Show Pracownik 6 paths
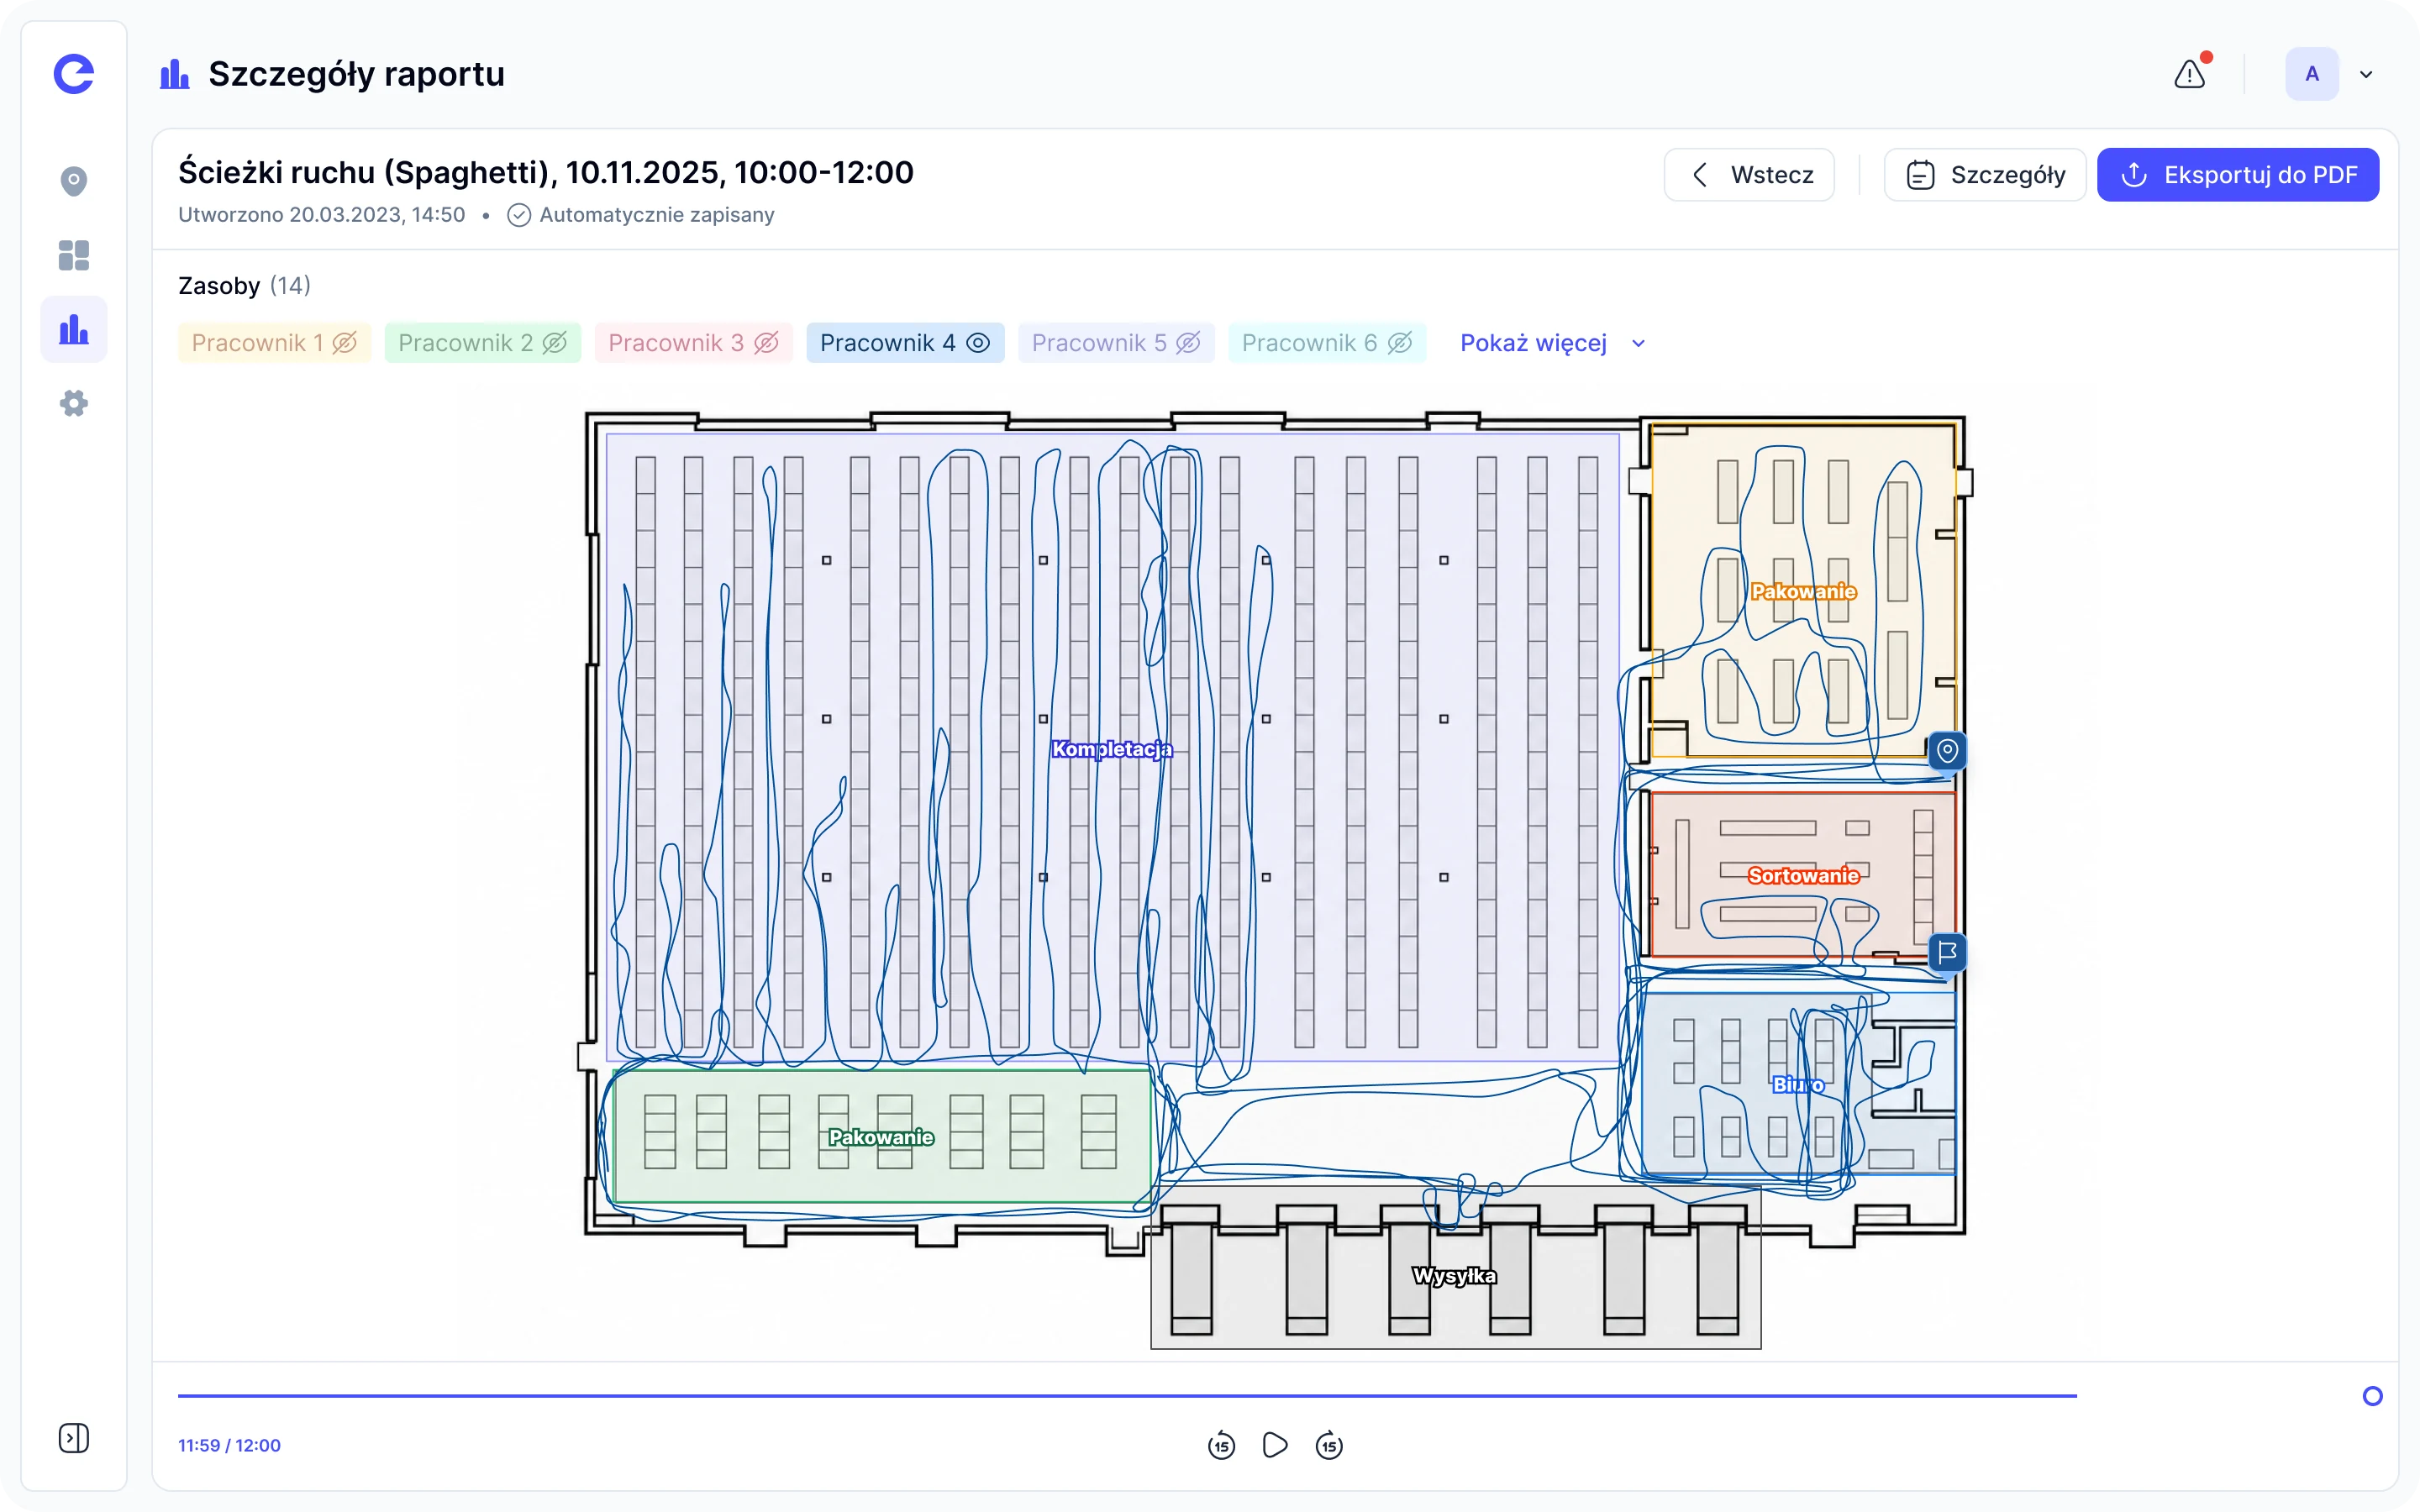 1327,343
